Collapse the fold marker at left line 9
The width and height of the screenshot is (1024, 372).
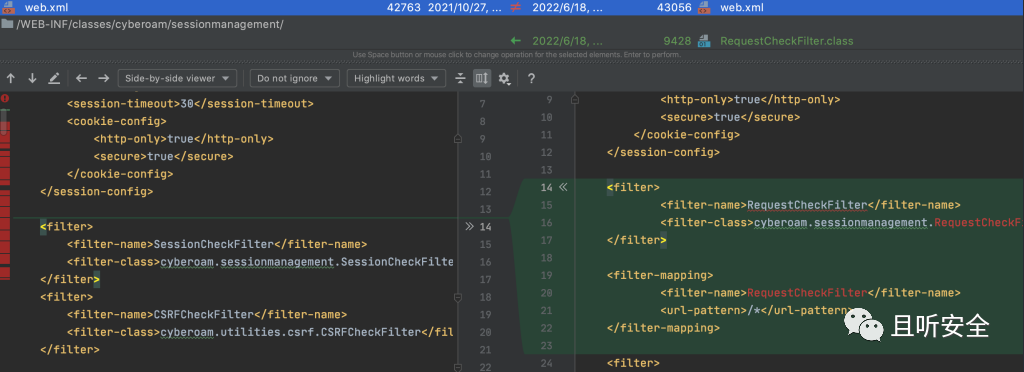(458, 139)
